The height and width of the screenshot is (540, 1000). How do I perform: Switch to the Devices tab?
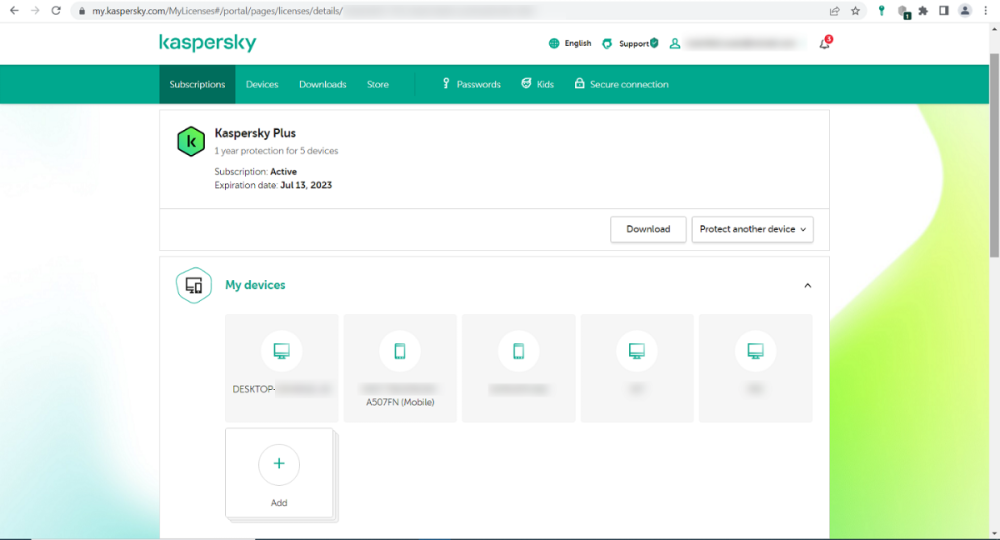262,84
